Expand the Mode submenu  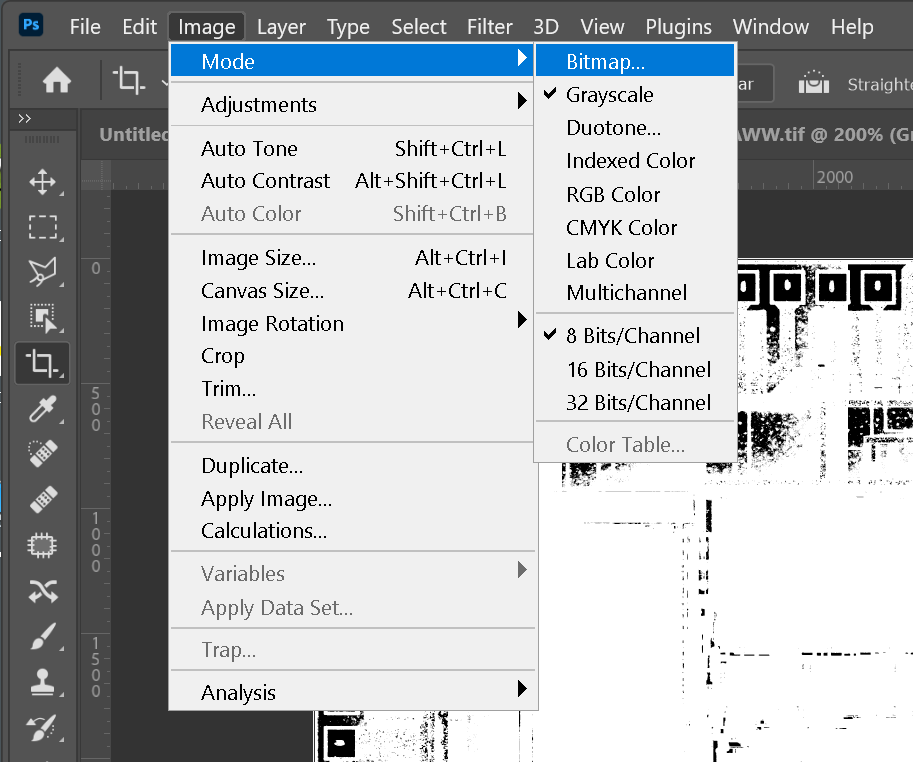coord(352,61)
